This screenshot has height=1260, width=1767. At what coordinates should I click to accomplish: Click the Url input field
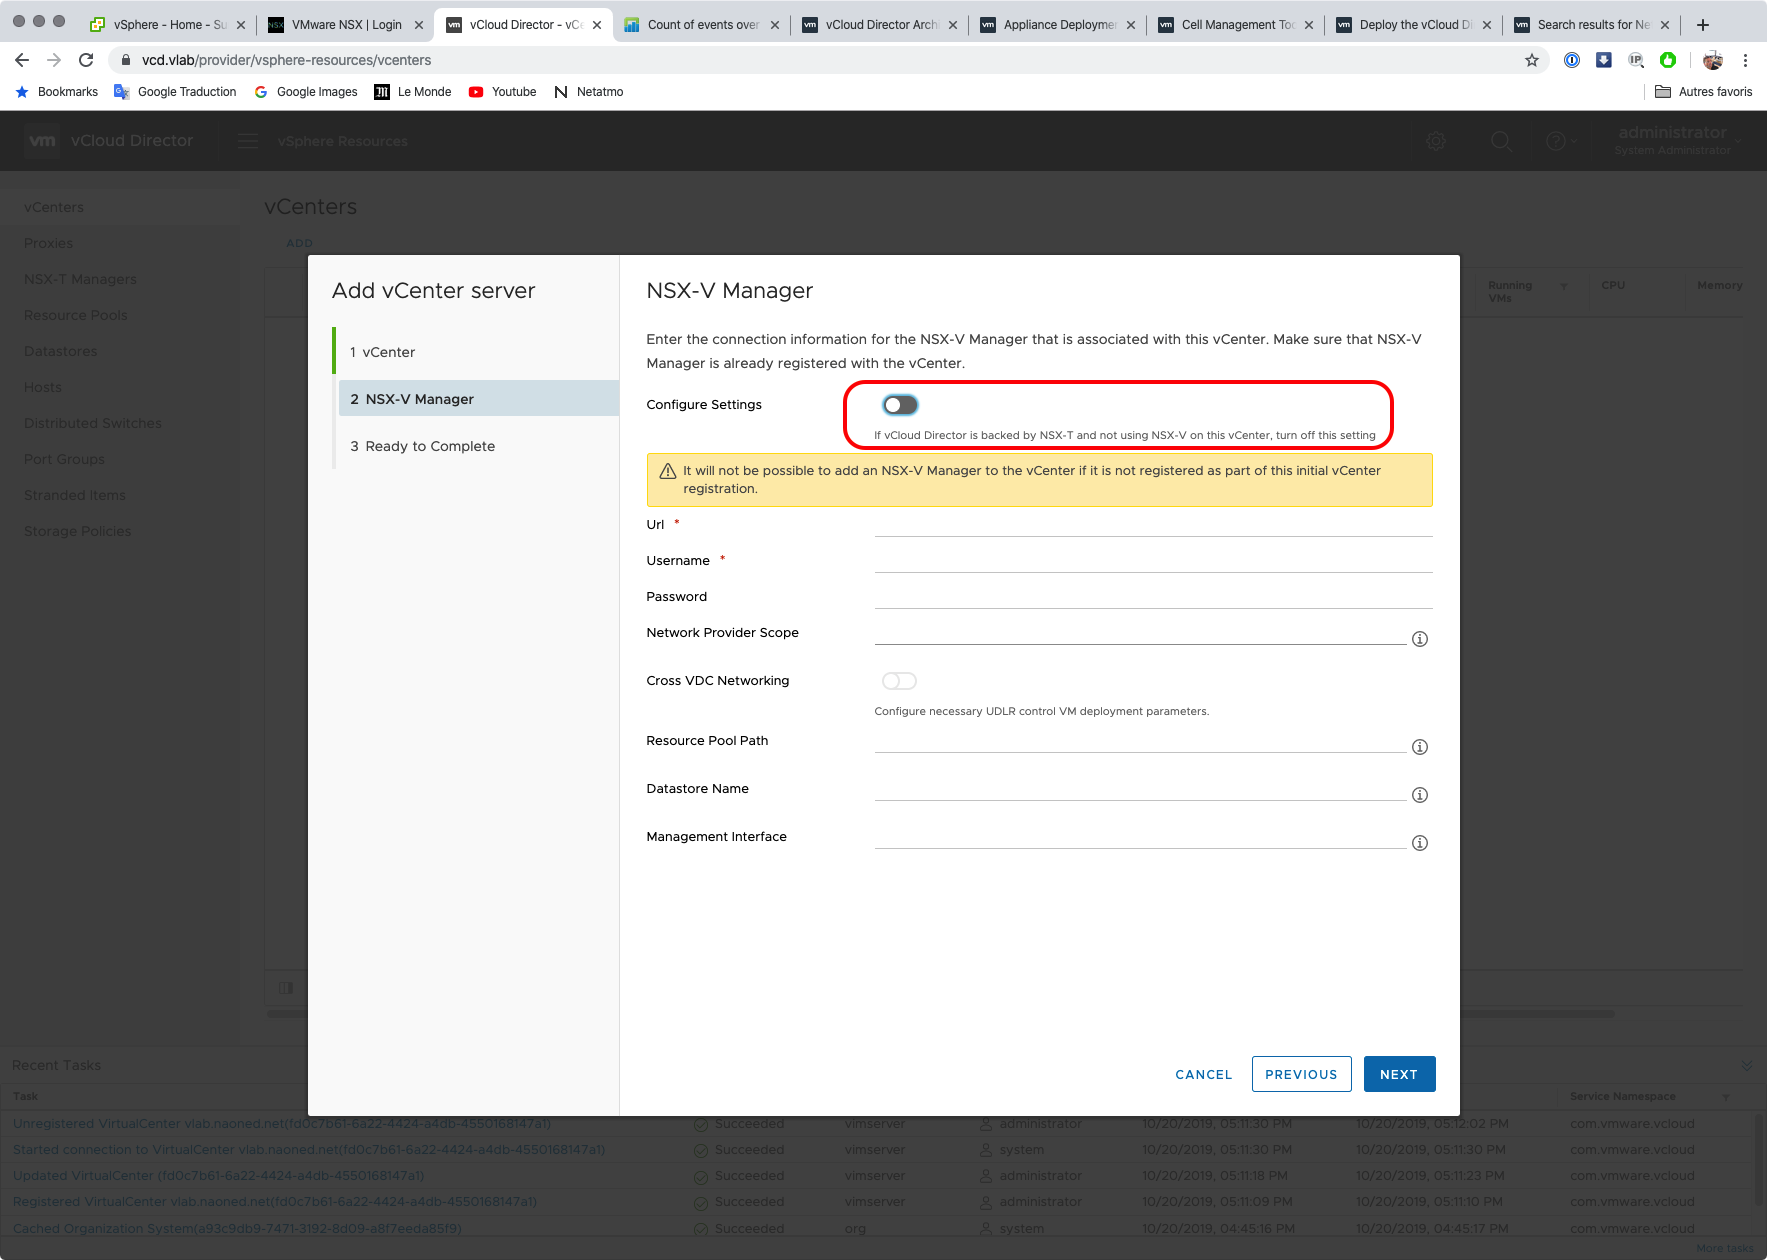coord(1152,525)
